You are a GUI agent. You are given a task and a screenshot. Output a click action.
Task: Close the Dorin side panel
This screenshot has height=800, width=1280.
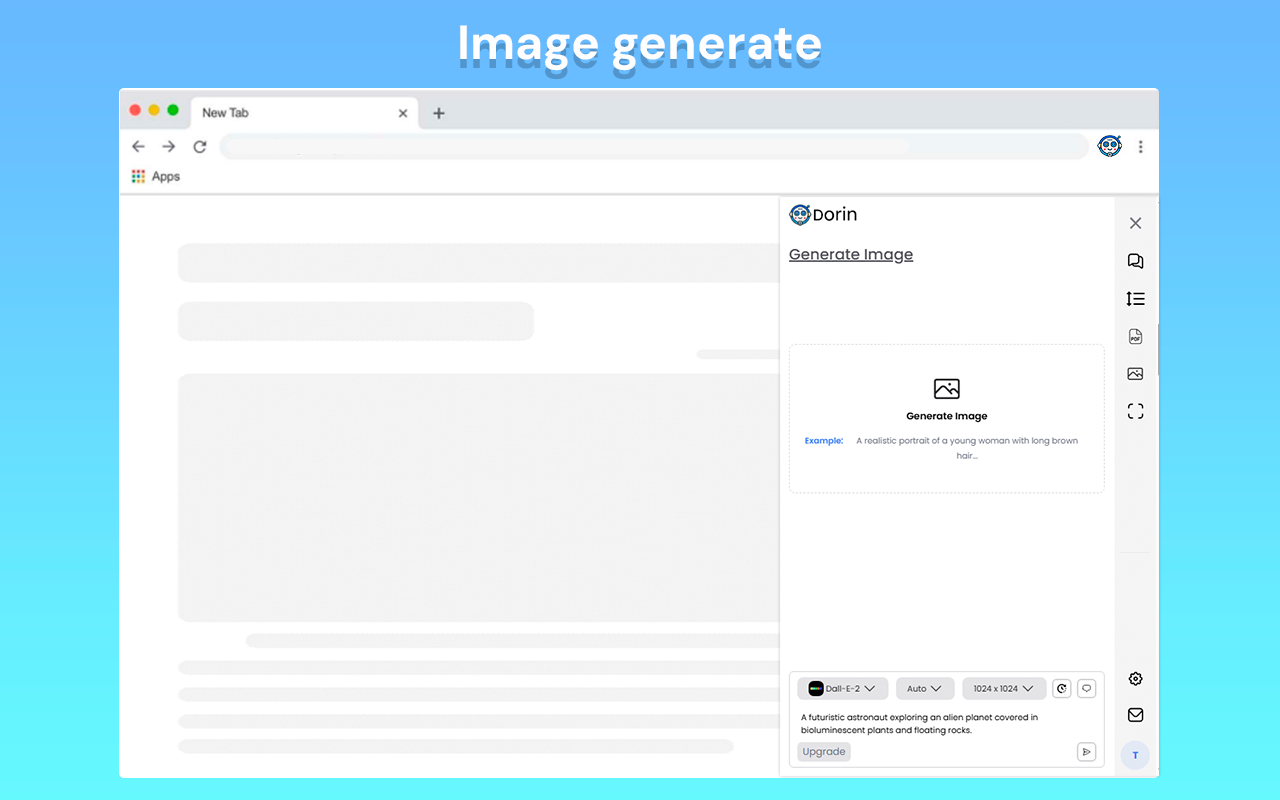pos(1135,223)
